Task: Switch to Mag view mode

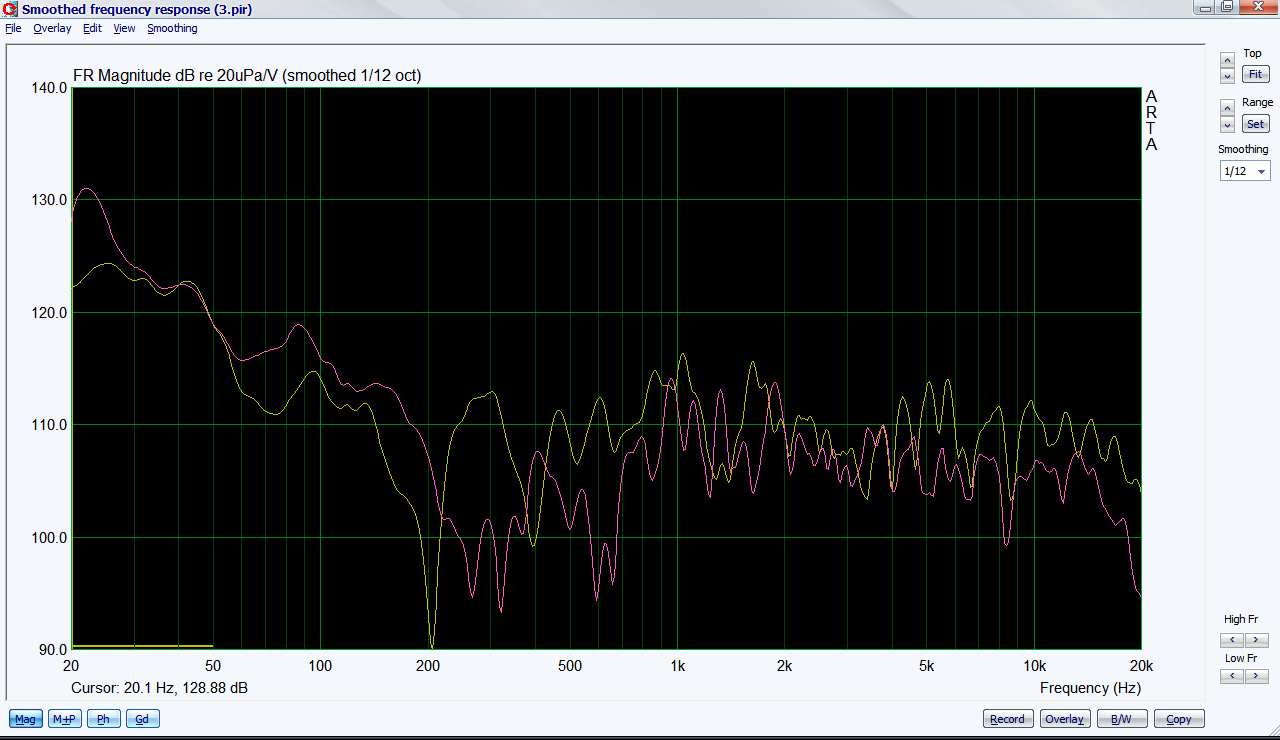Action: point(26,719)
